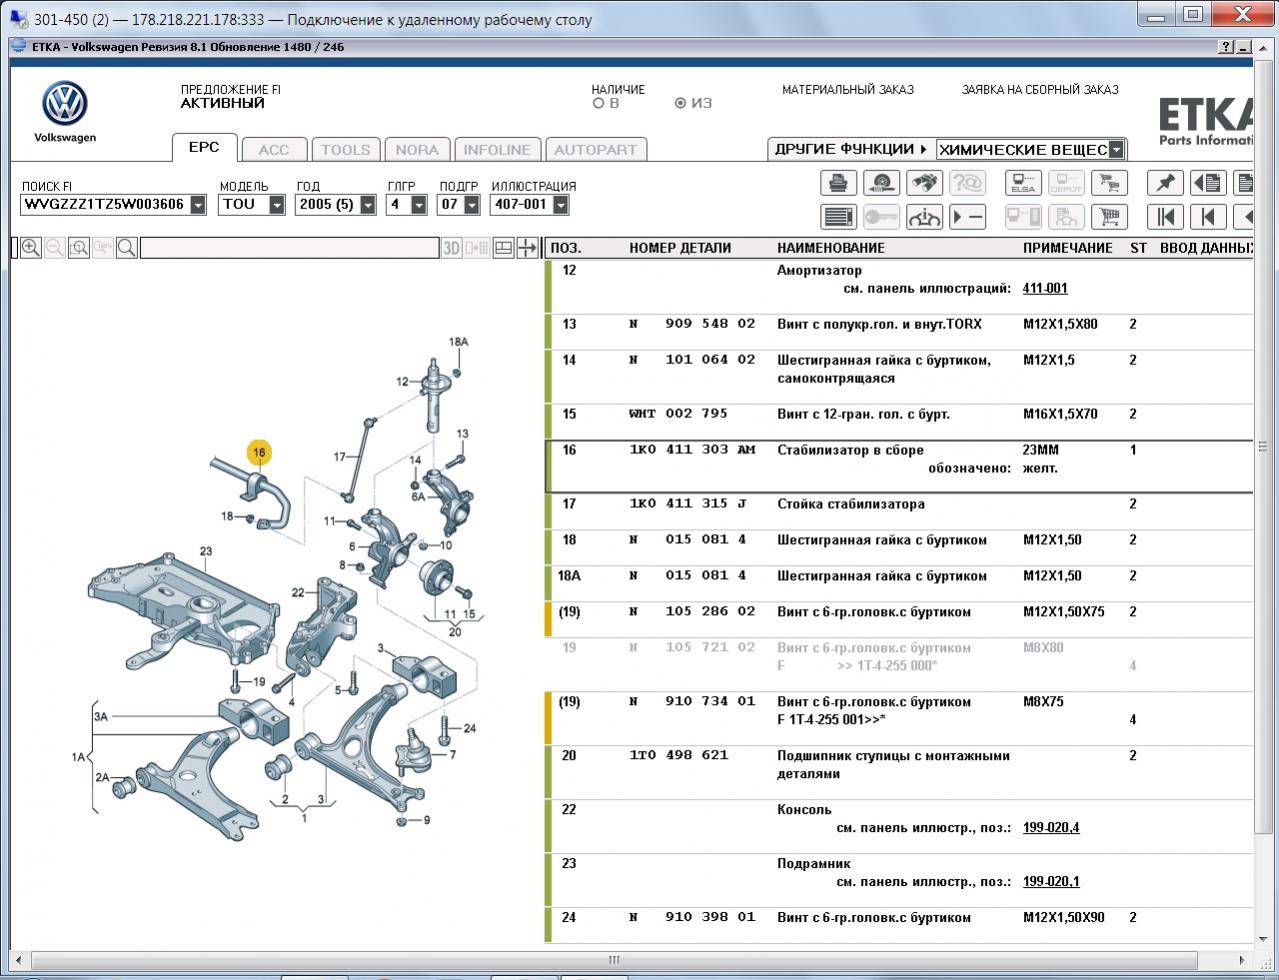The height and width of the screenshot is (980, 1279).
Task: Open the ГОД dropdown showing 2005 (5)
Action: coord(368,205)
